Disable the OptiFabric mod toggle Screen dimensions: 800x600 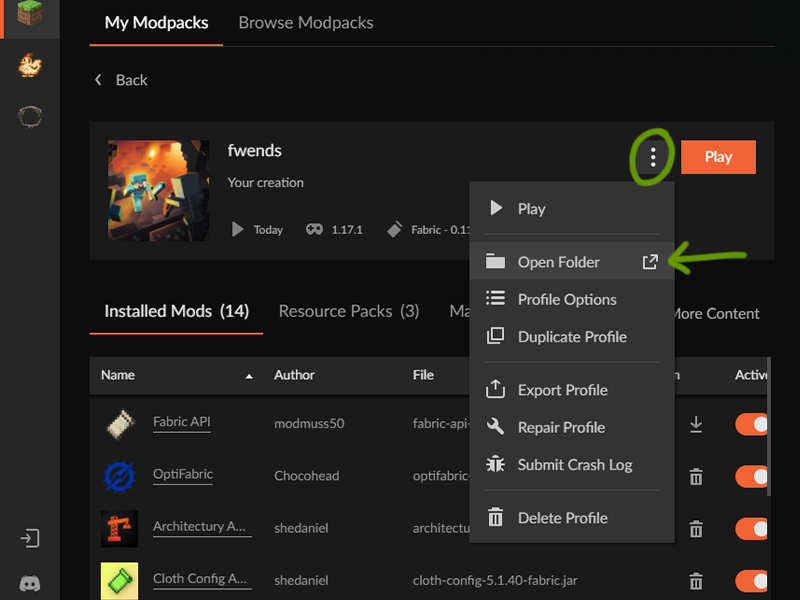[x=753, y=476]
